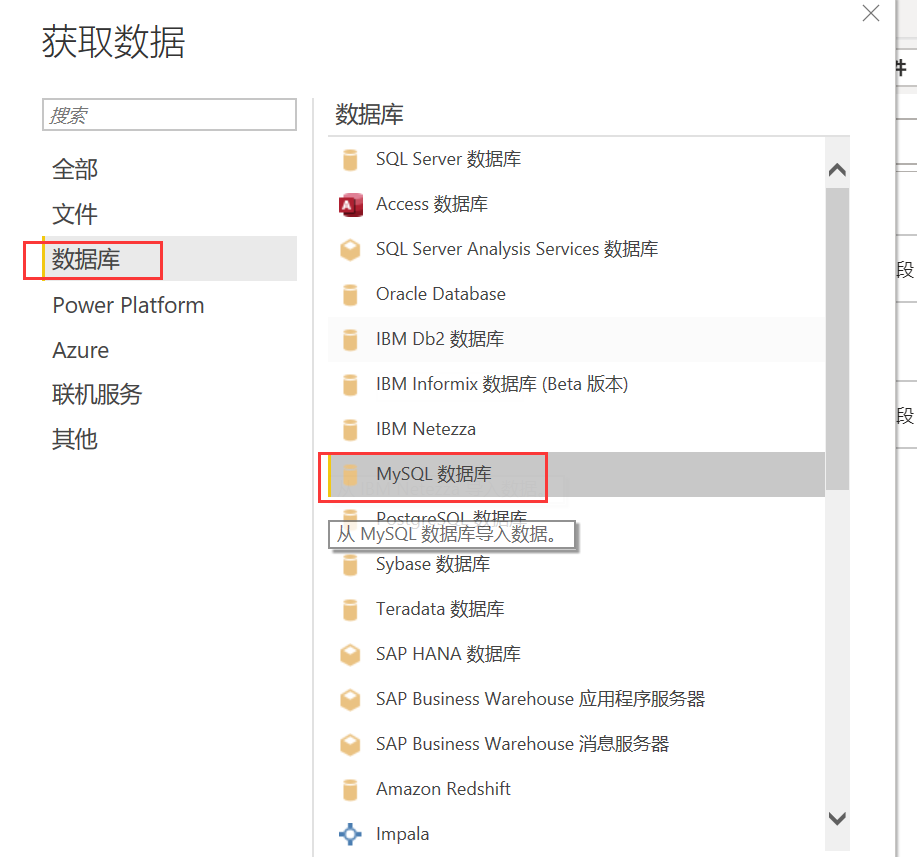Click the SQL Server database cylinder icon
This screenshot has width=917, height=857.
click(x=350, y=159)
